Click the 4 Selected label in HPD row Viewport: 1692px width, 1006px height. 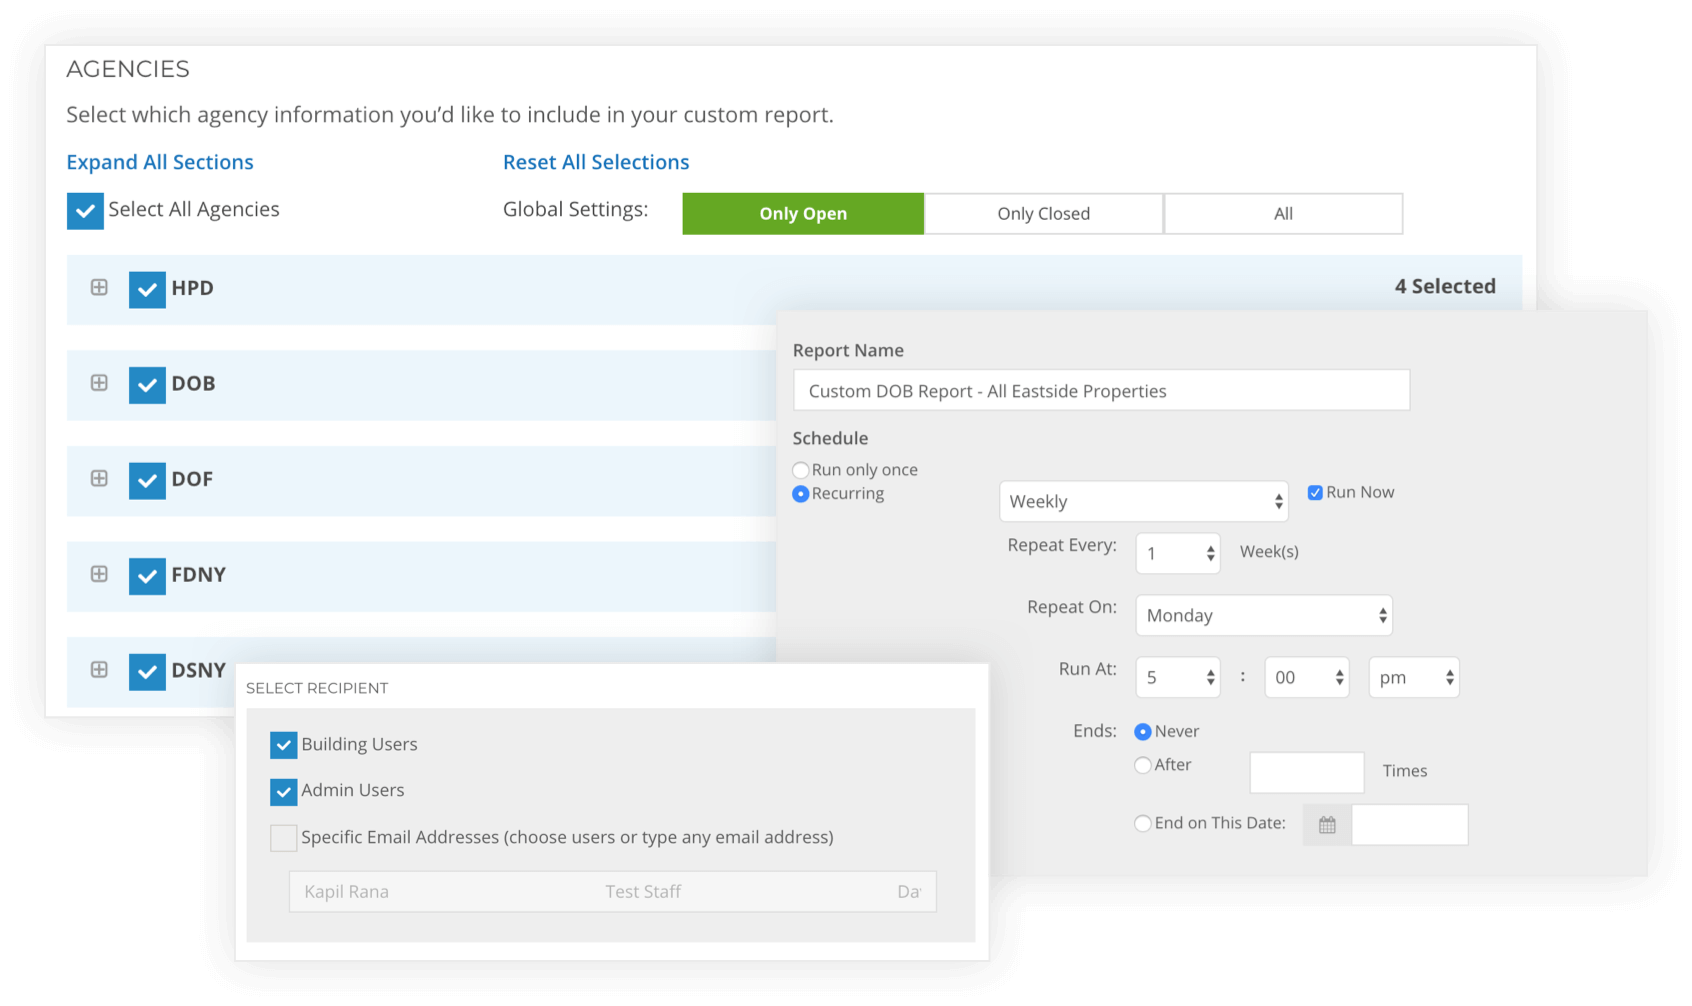[x=1445, y=286]
